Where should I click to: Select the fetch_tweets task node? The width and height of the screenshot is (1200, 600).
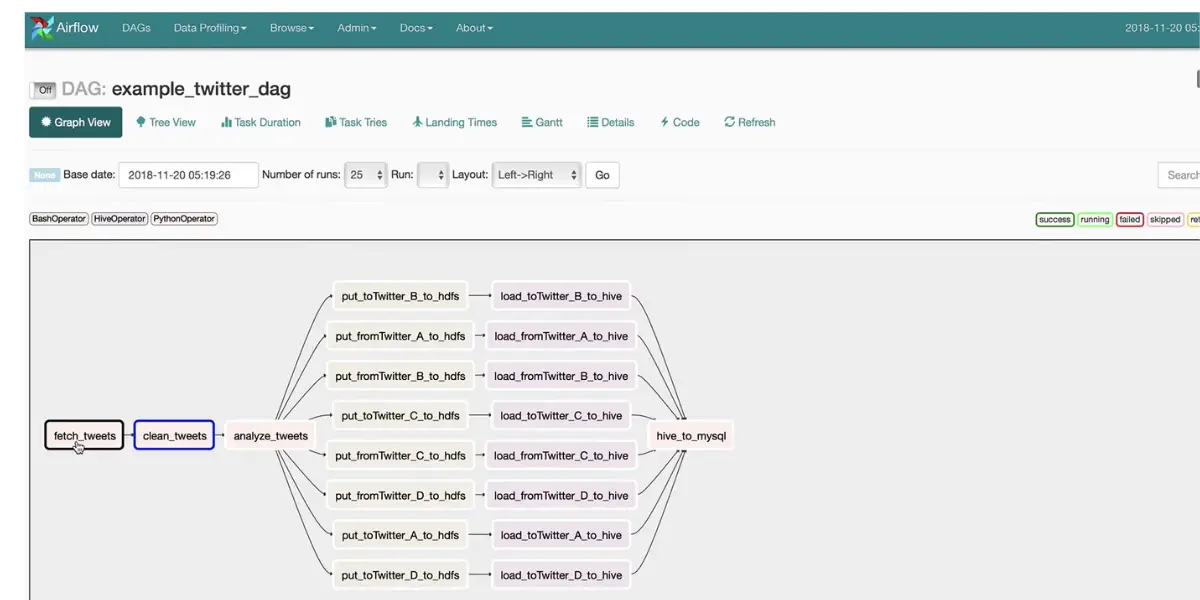(85, 435)
